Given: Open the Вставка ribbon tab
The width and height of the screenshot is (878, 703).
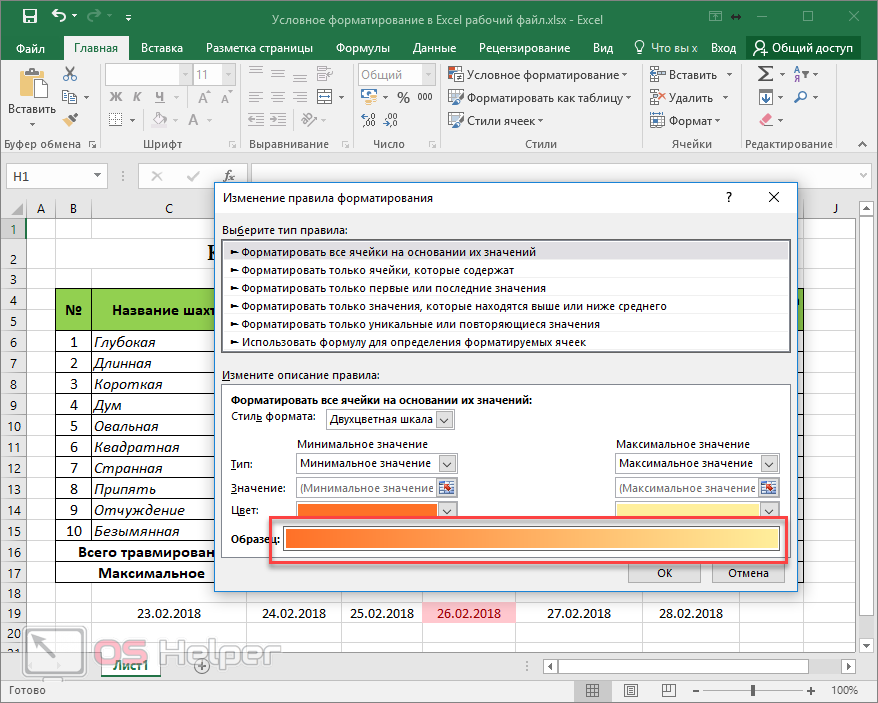Looking at the screenshot, I should click(x=162, y=47).
